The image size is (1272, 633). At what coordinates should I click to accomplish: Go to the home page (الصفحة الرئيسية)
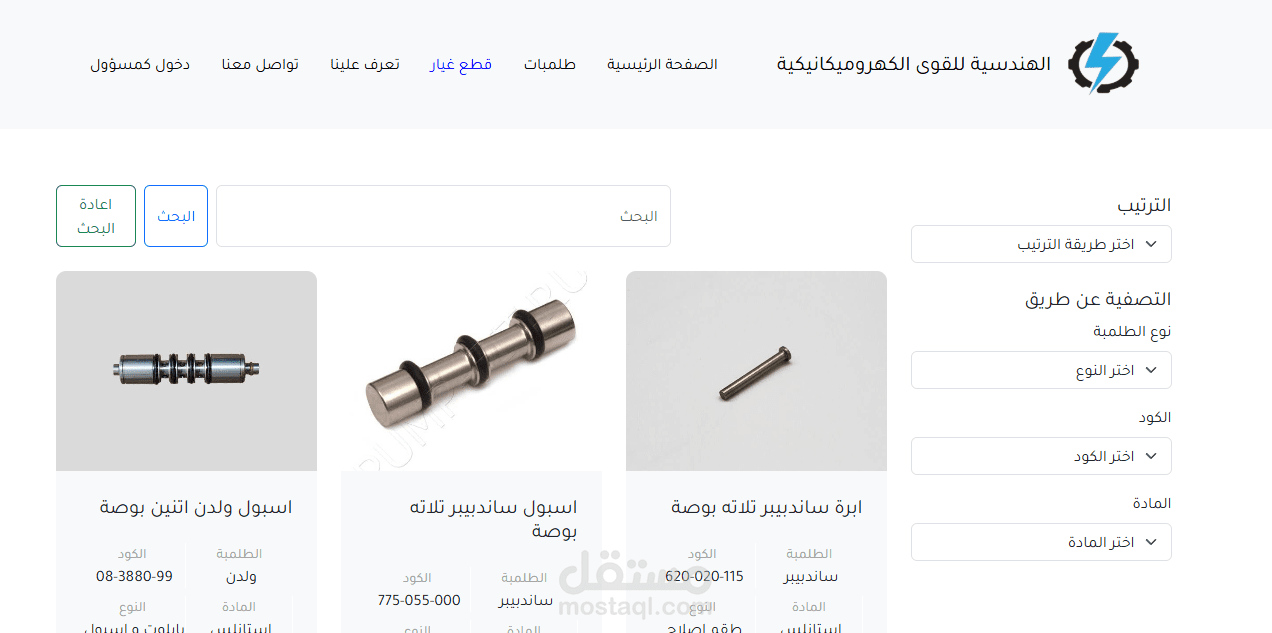pos(662,64)
